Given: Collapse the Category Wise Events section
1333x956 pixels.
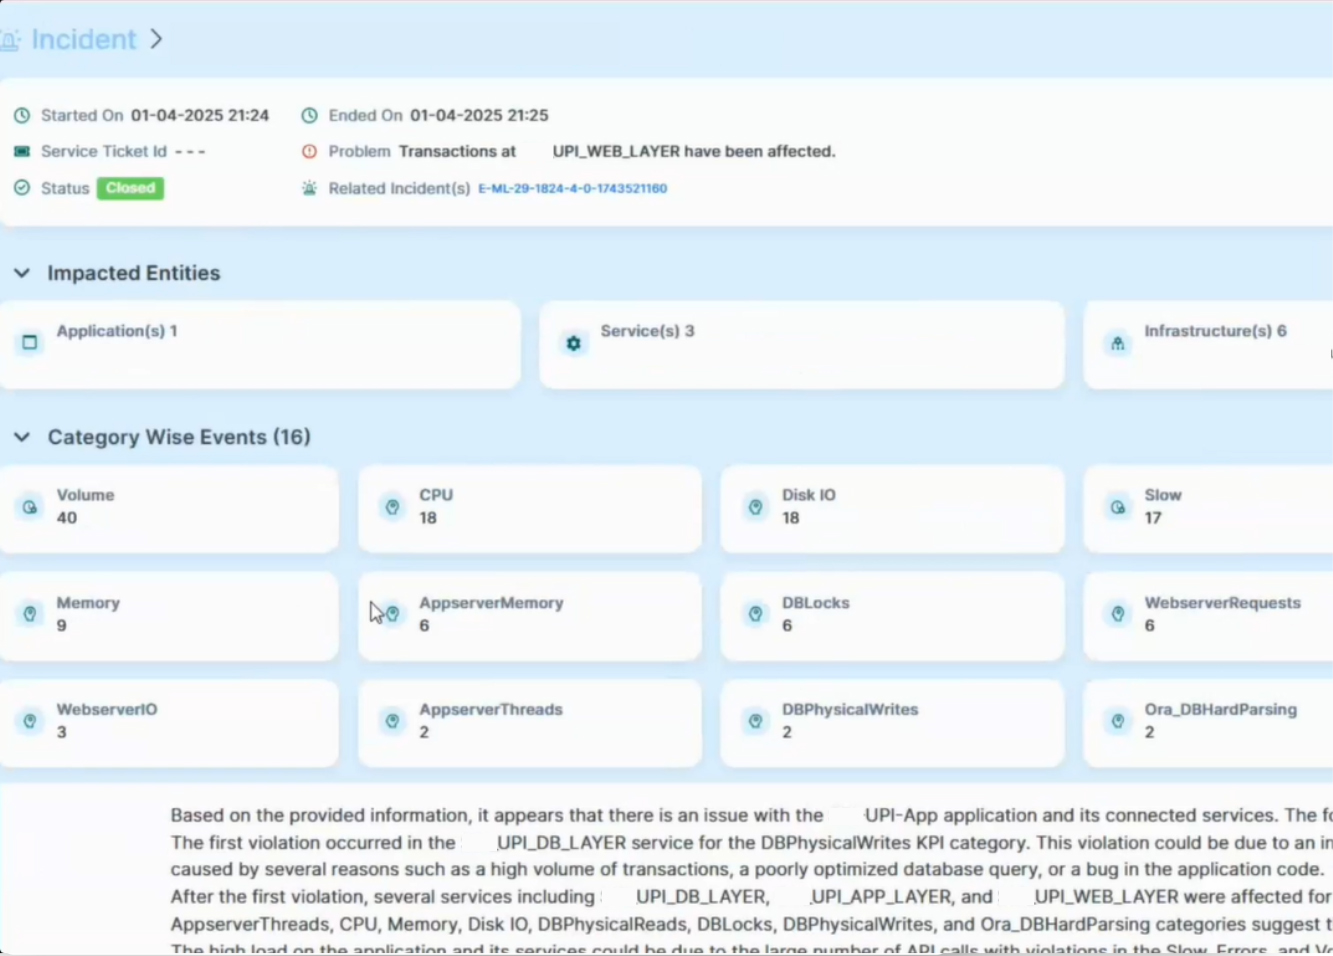Looking at the screenshot, I should point(22,437).
